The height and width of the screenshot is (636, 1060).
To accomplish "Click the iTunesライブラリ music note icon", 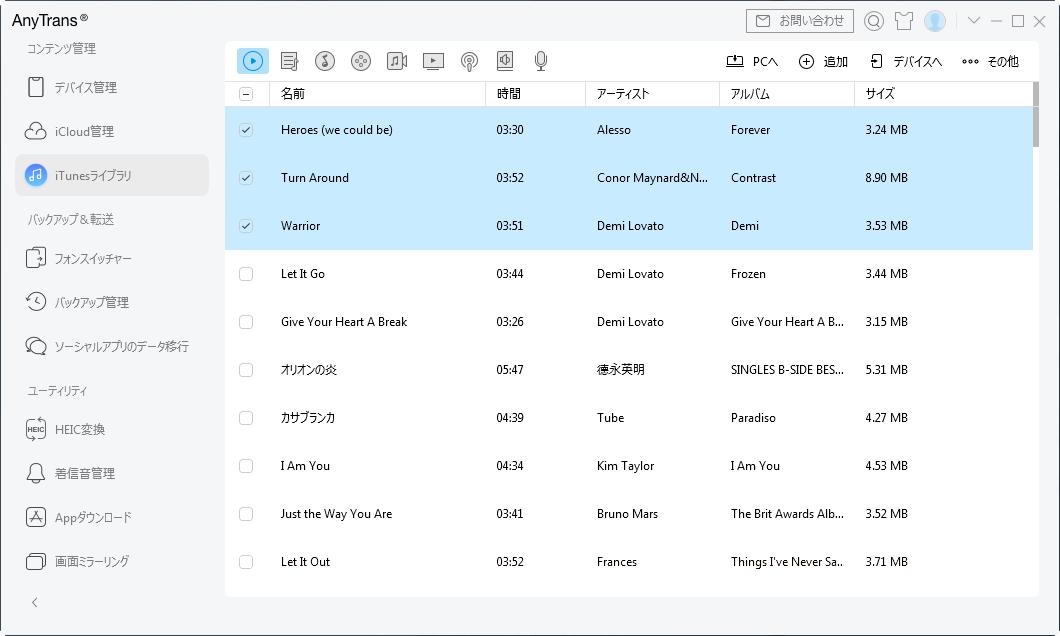I will coord(36,175).
